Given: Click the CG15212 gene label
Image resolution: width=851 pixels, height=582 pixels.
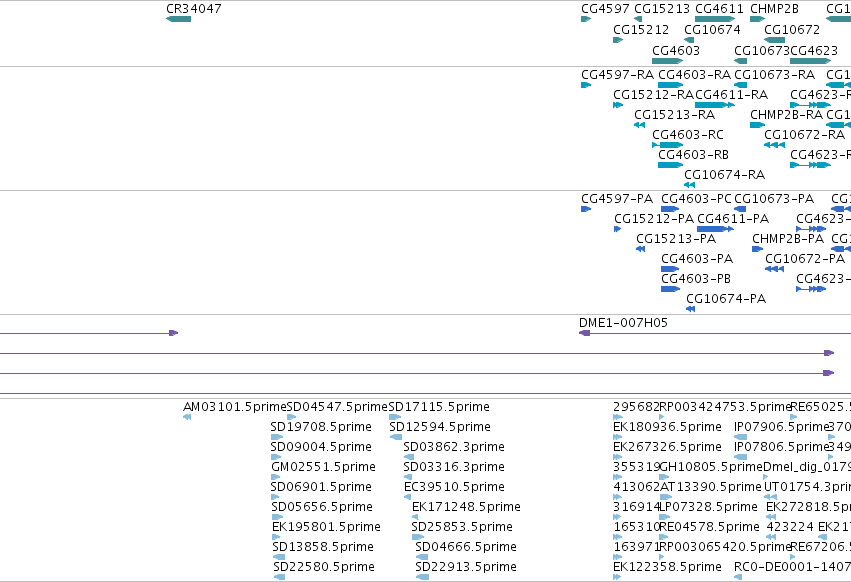Looking at the screenshot, I should [641, 30].
